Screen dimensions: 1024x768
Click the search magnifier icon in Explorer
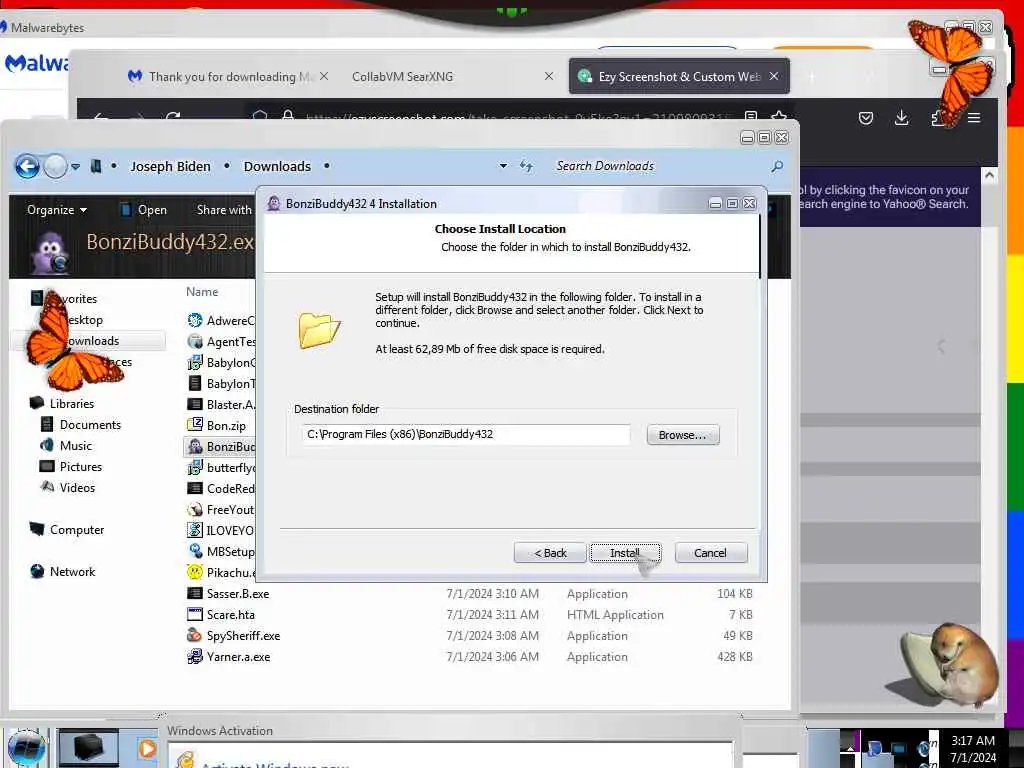coord(777,167)
